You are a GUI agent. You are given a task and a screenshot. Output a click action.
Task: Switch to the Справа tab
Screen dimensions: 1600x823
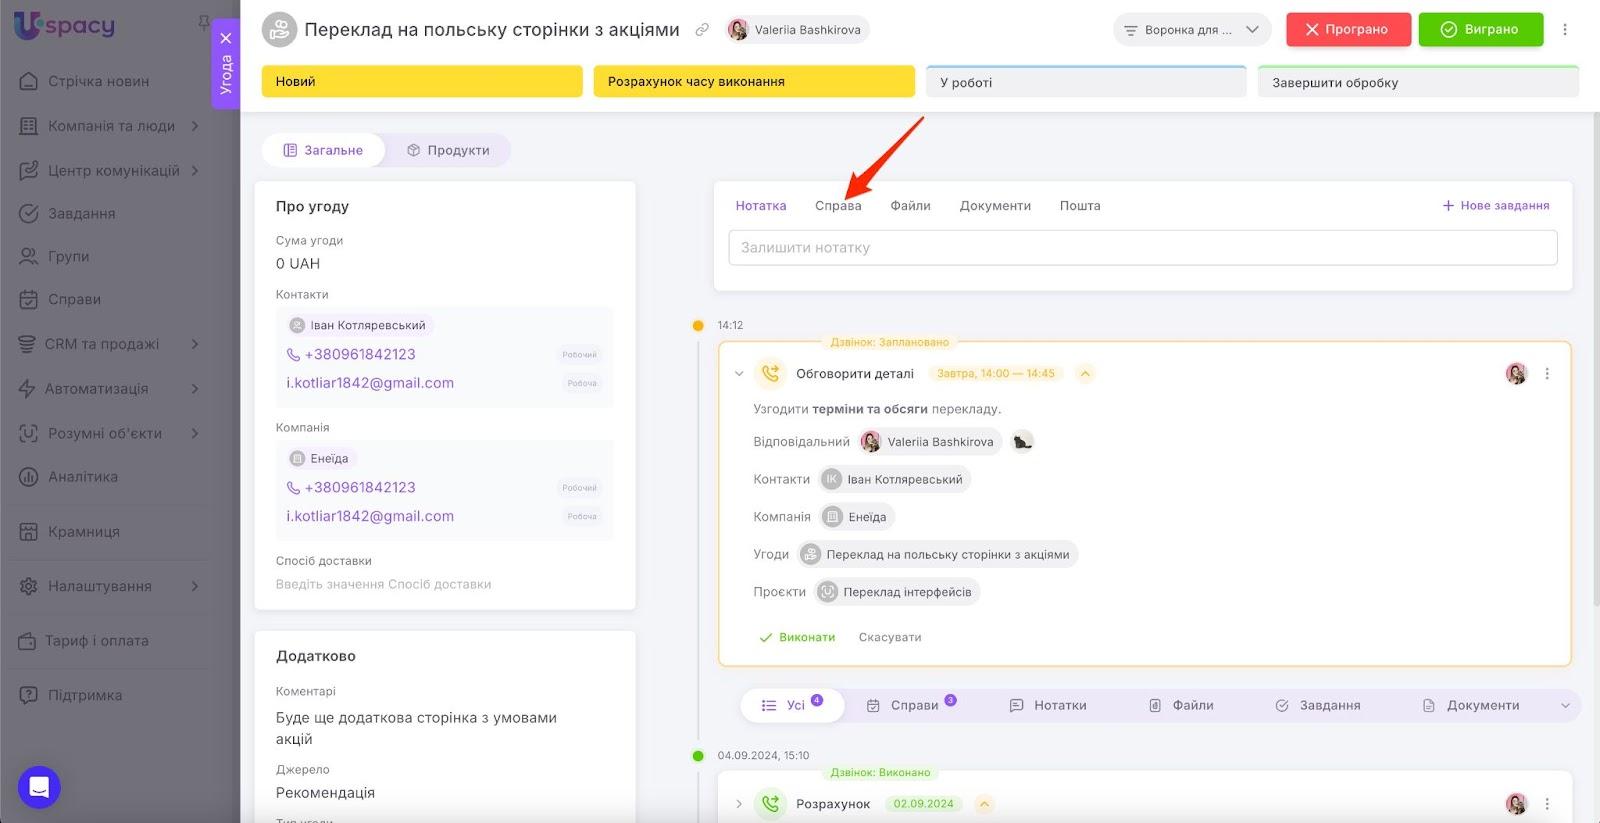pyautogui.click(x=837, y=206)
